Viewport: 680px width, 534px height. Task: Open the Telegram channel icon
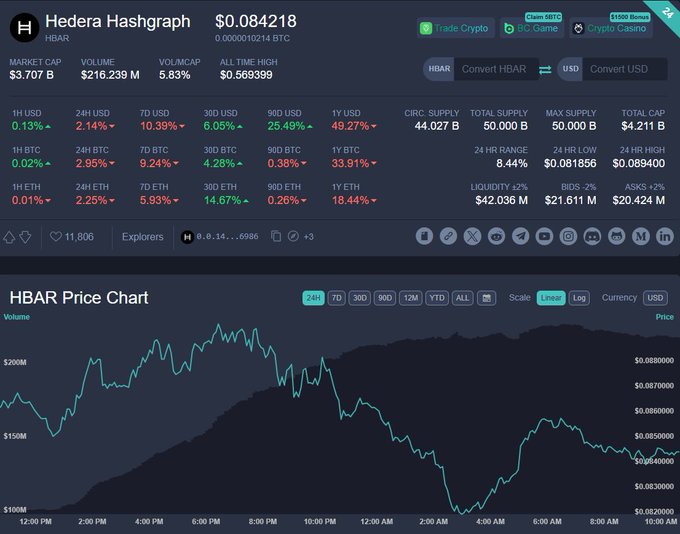520,236
